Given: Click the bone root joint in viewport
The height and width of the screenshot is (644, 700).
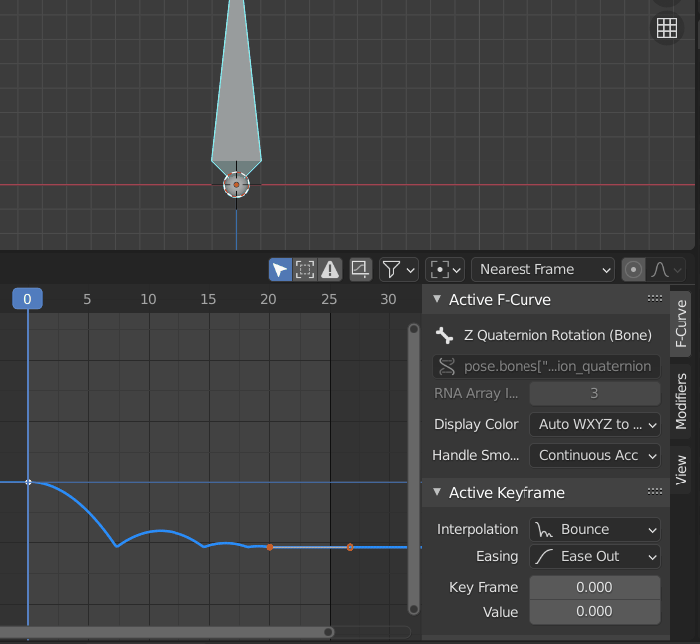Looking at the screenshot, I should click(236, 185).
